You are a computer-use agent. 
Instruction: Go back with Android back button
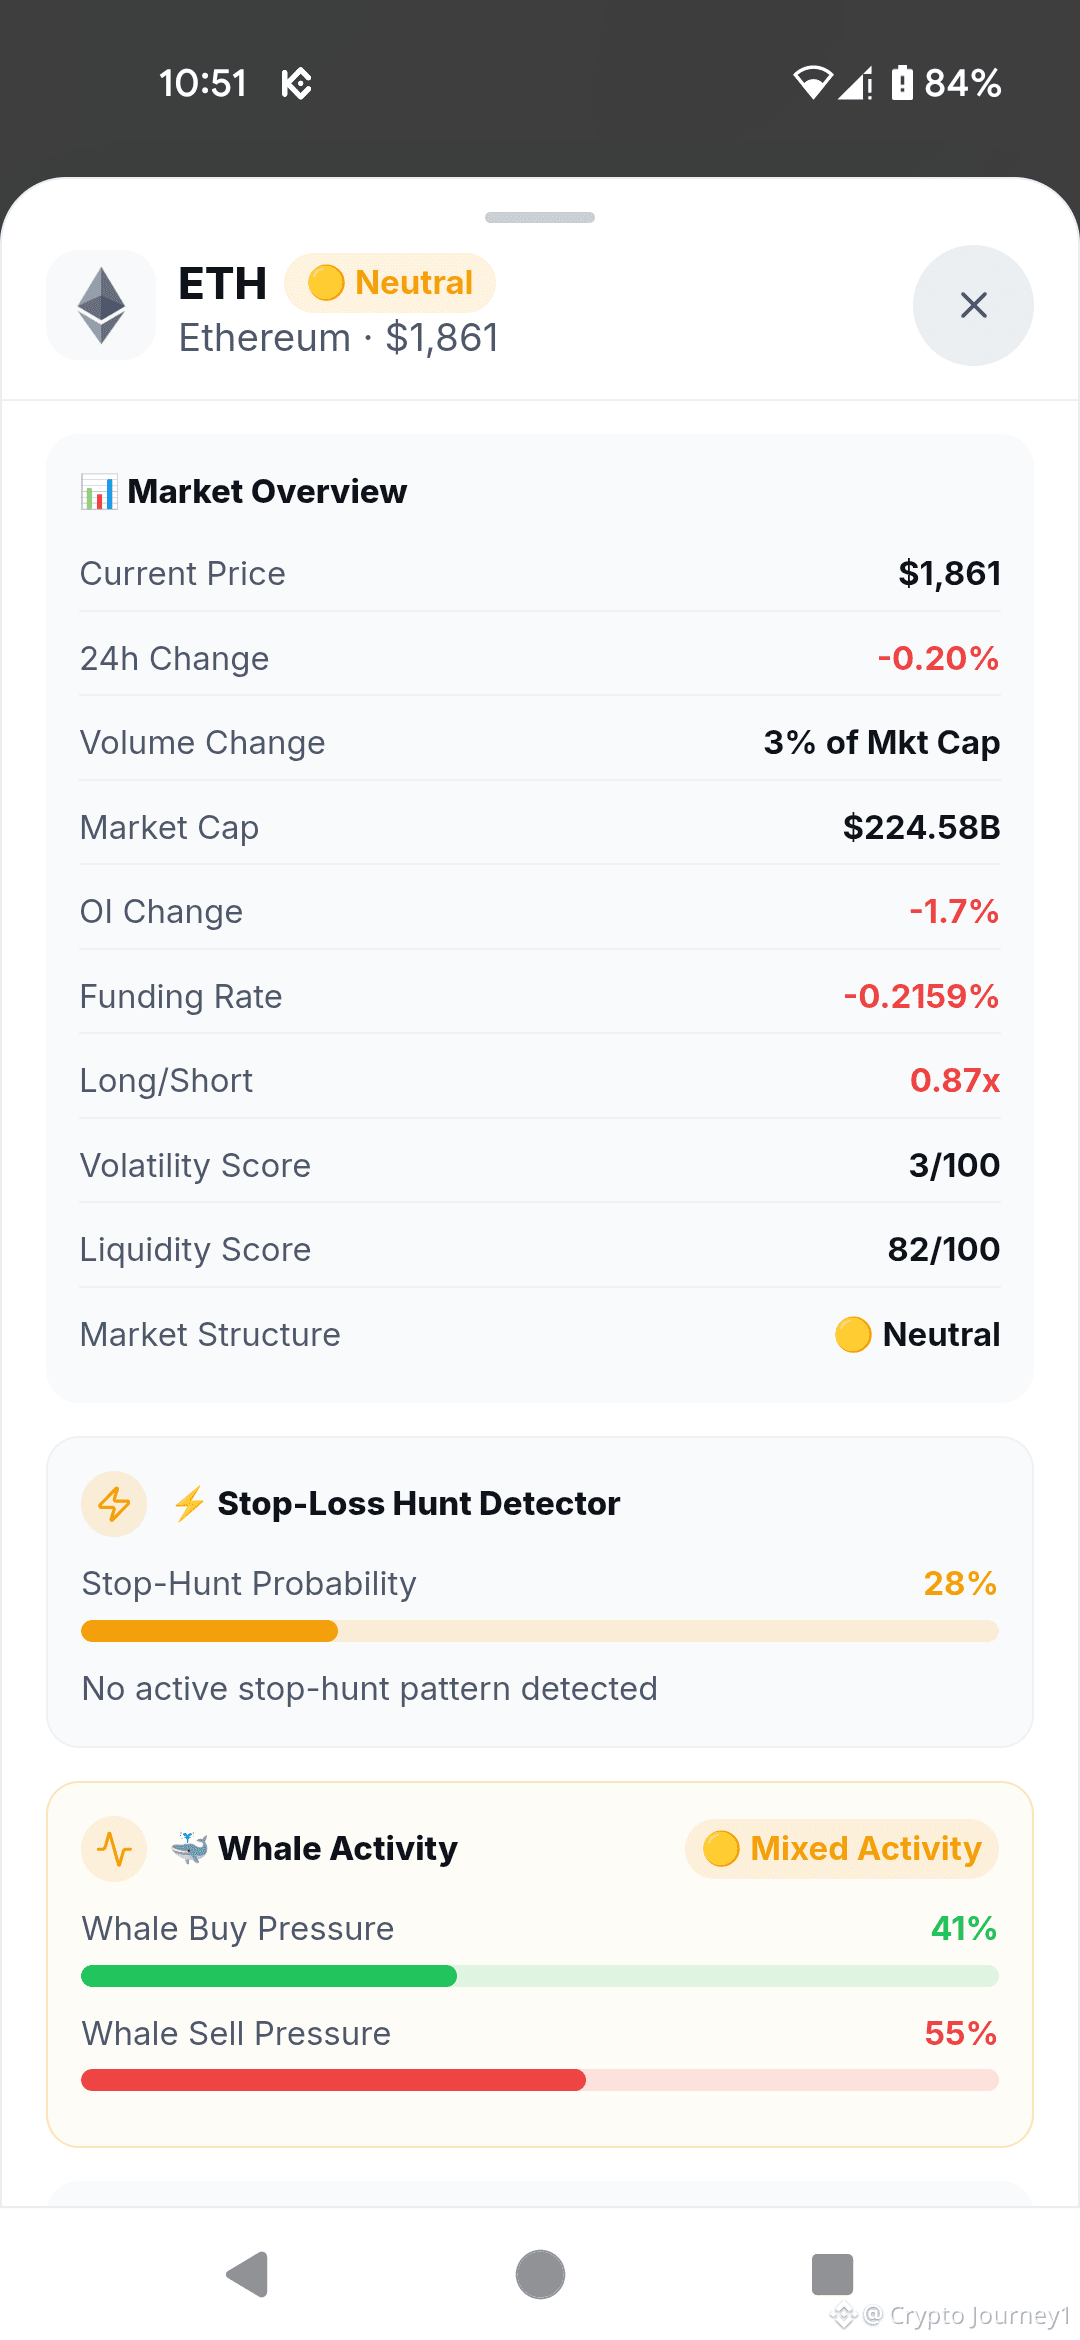[247, 2275]
